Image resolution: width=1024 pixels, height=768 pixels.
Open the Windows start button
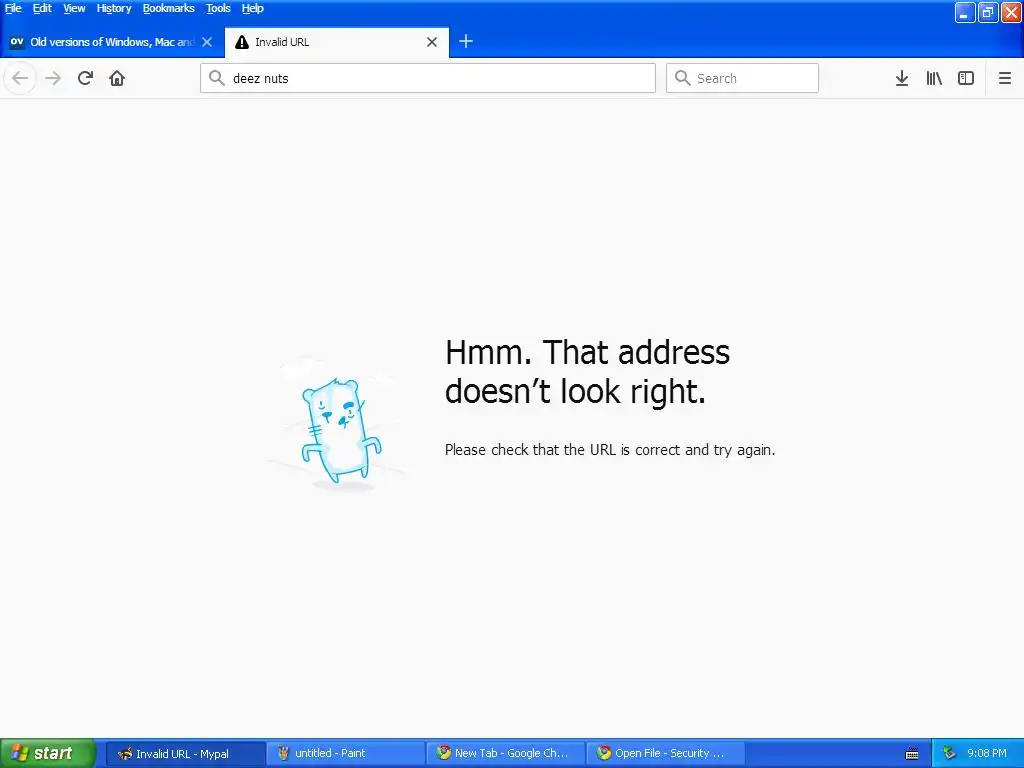tap(48, 753)
